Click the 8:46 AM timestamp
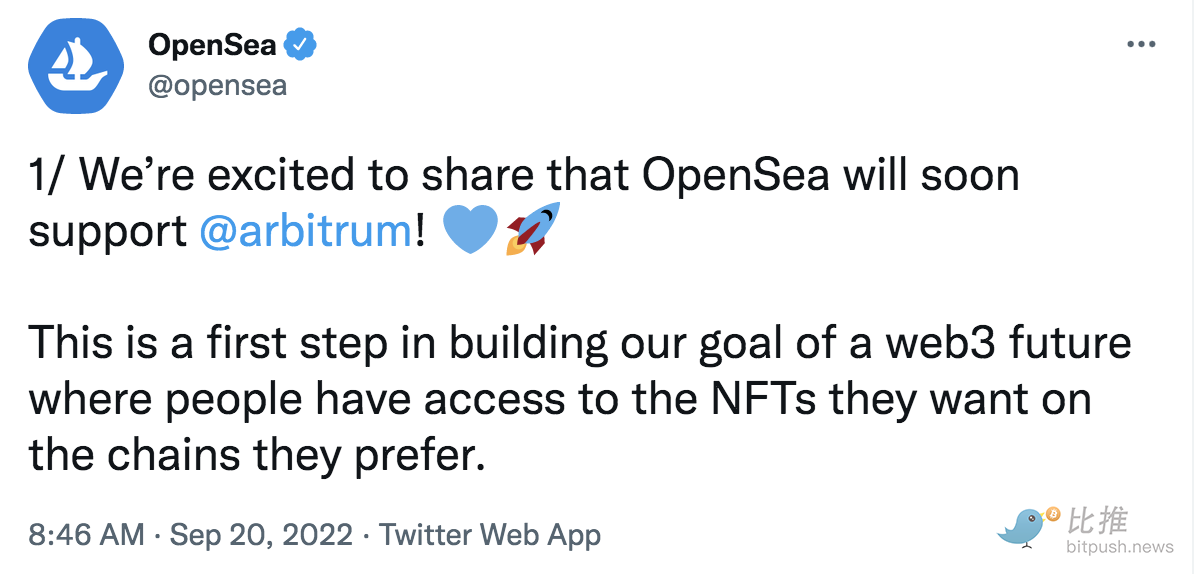This screenshot has height=574, width=1194. coord(86,534)
